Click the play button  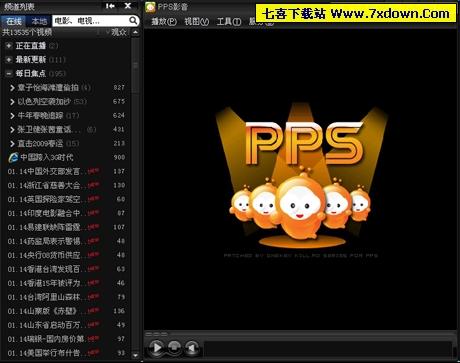(x=156, y=348)
